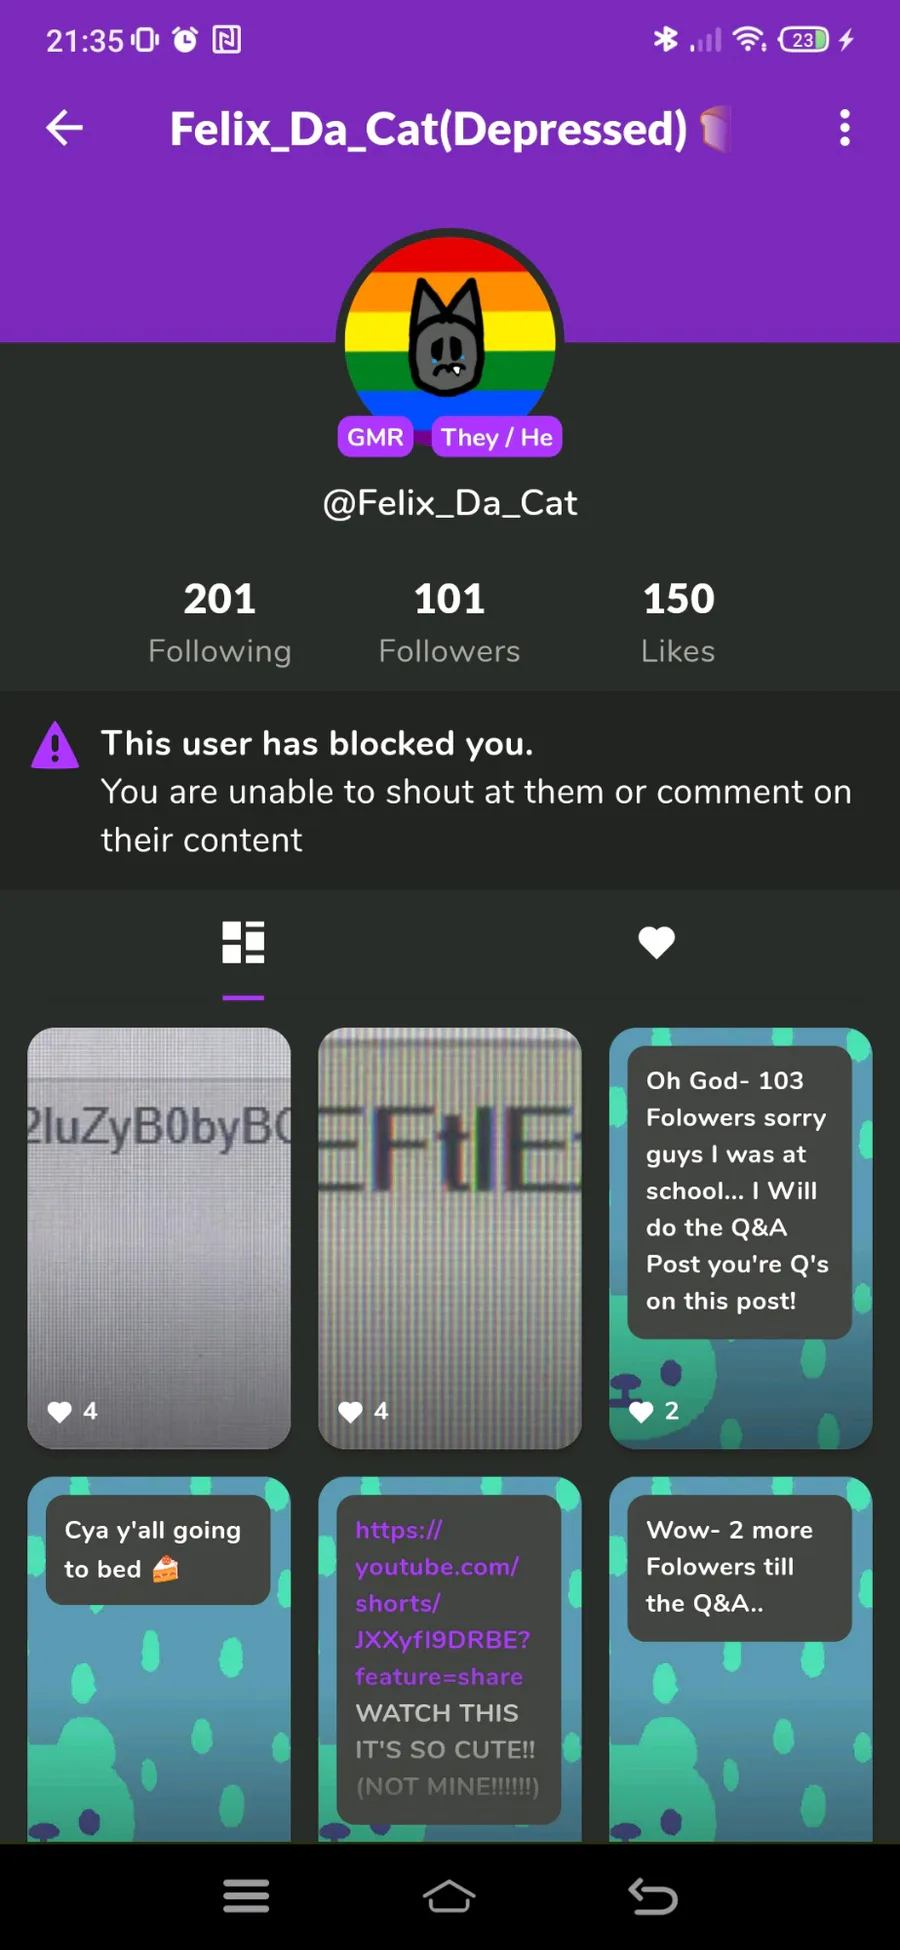The height and width of the screenshot is (1950, 900).
Task: Open the 101 Followers list
Action: point(449,622)
